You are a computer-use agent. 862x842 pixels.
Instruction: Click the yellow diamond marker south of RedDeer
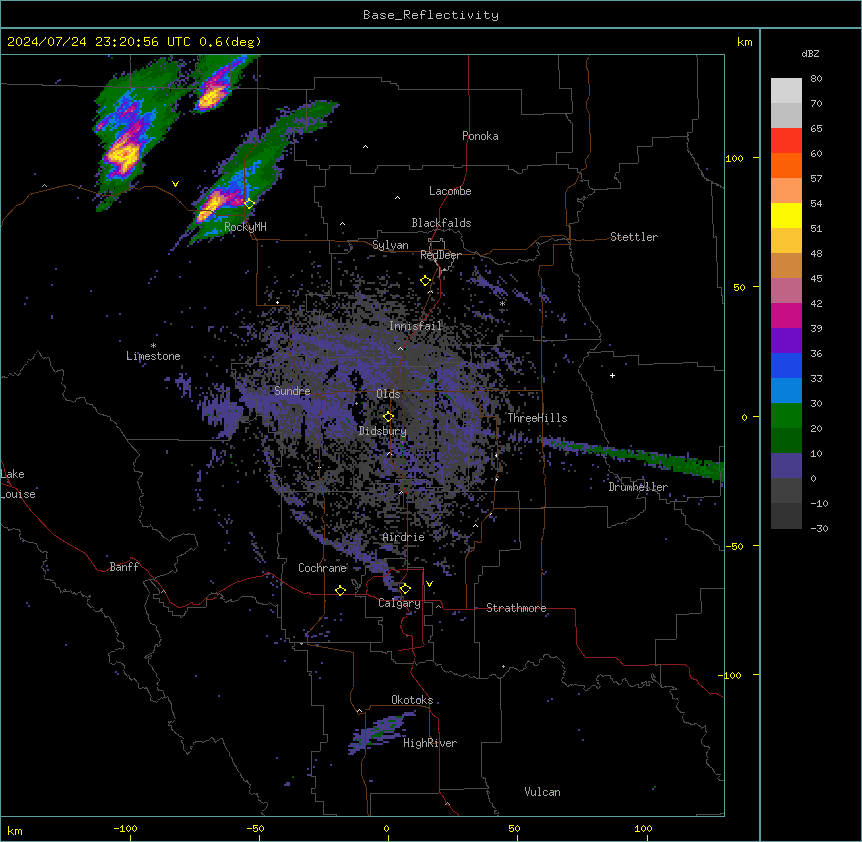425,281
